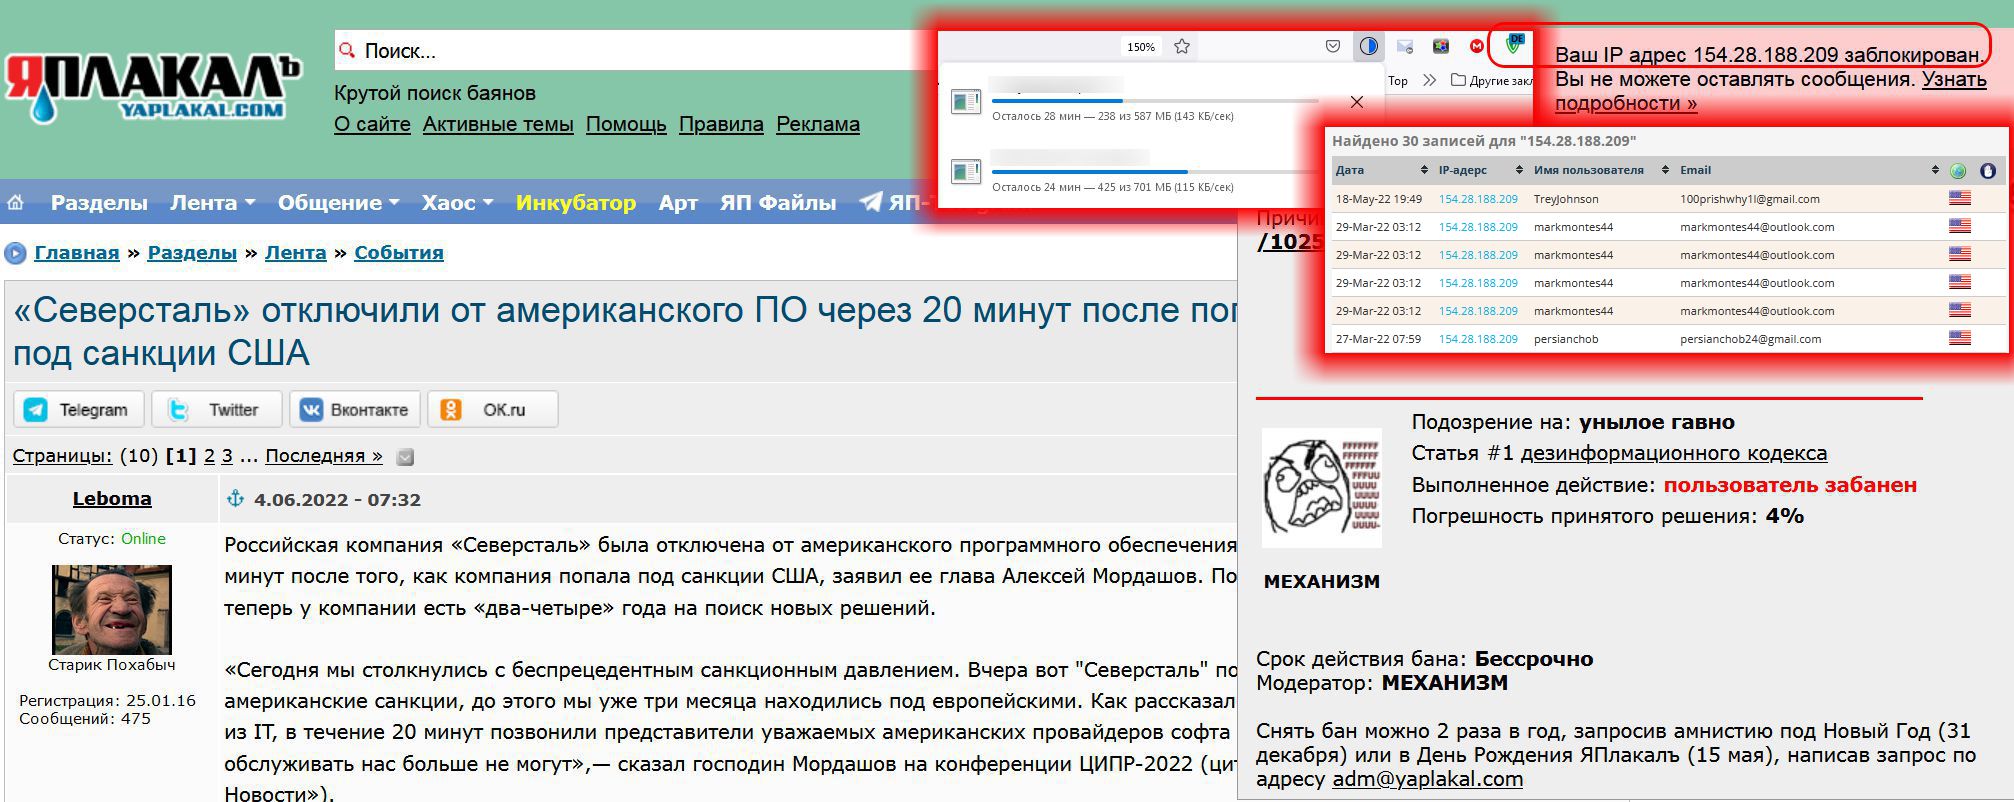The height and width of the screenshot is (802, 2014).
Task: Toggle the half-circle dark mode extension icon
Action: [x=1368, y=46]
